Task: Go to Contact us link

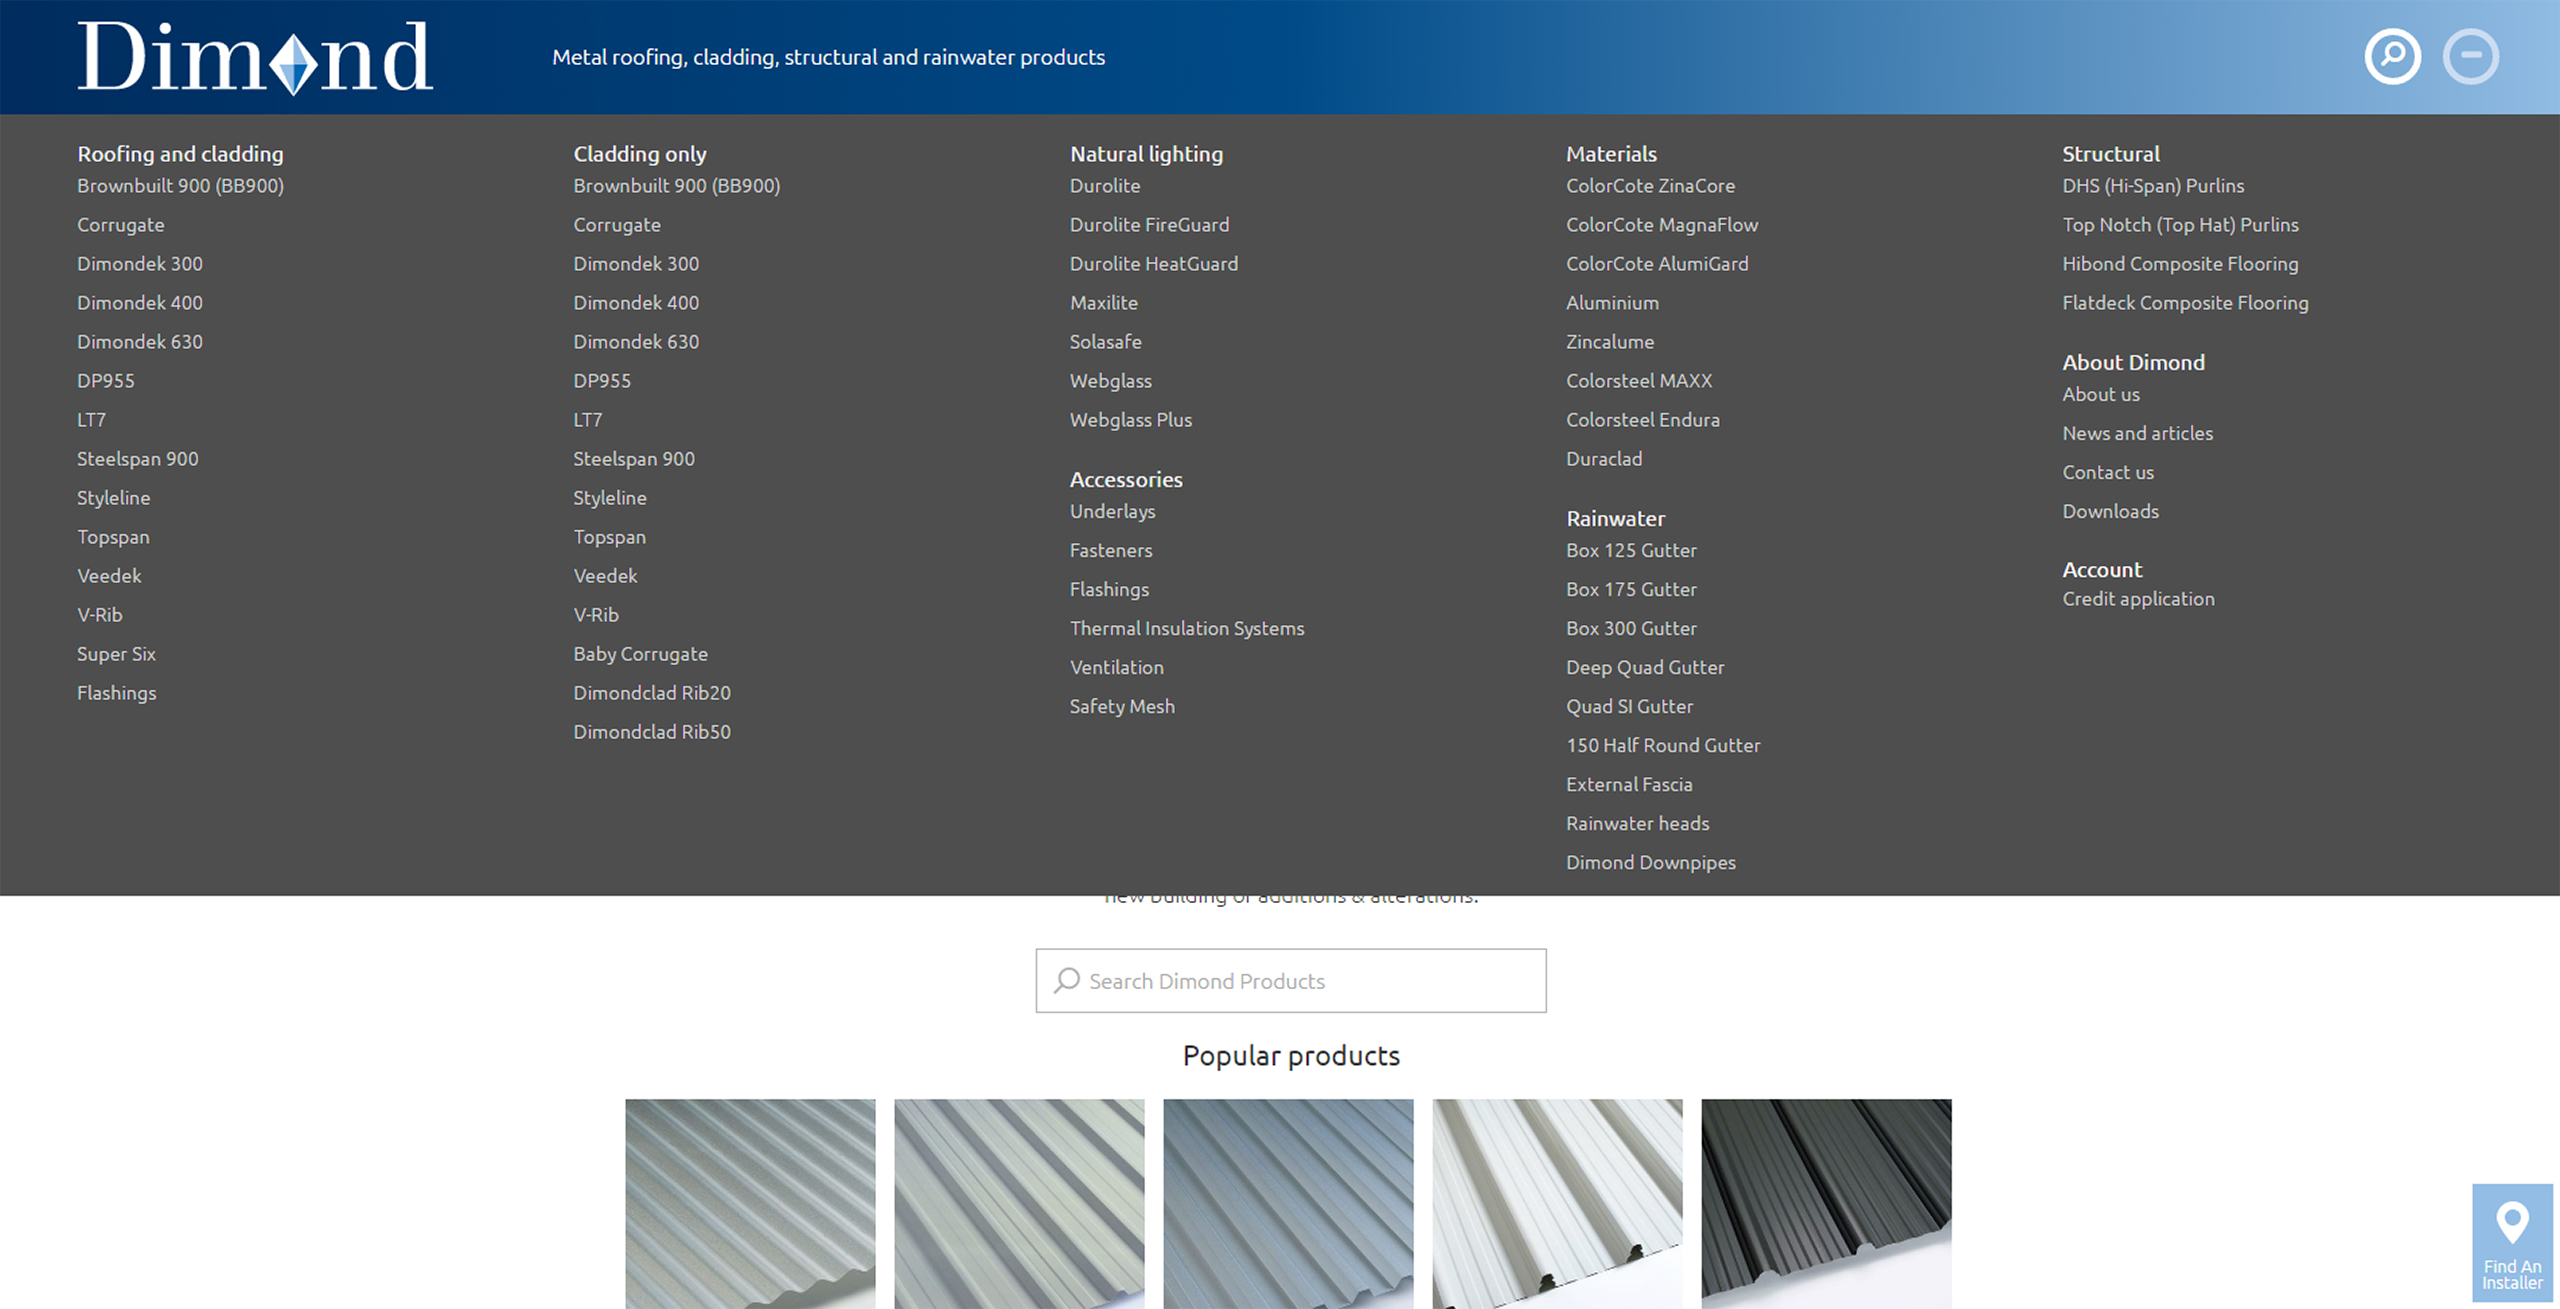Action: pos(2108,472)
